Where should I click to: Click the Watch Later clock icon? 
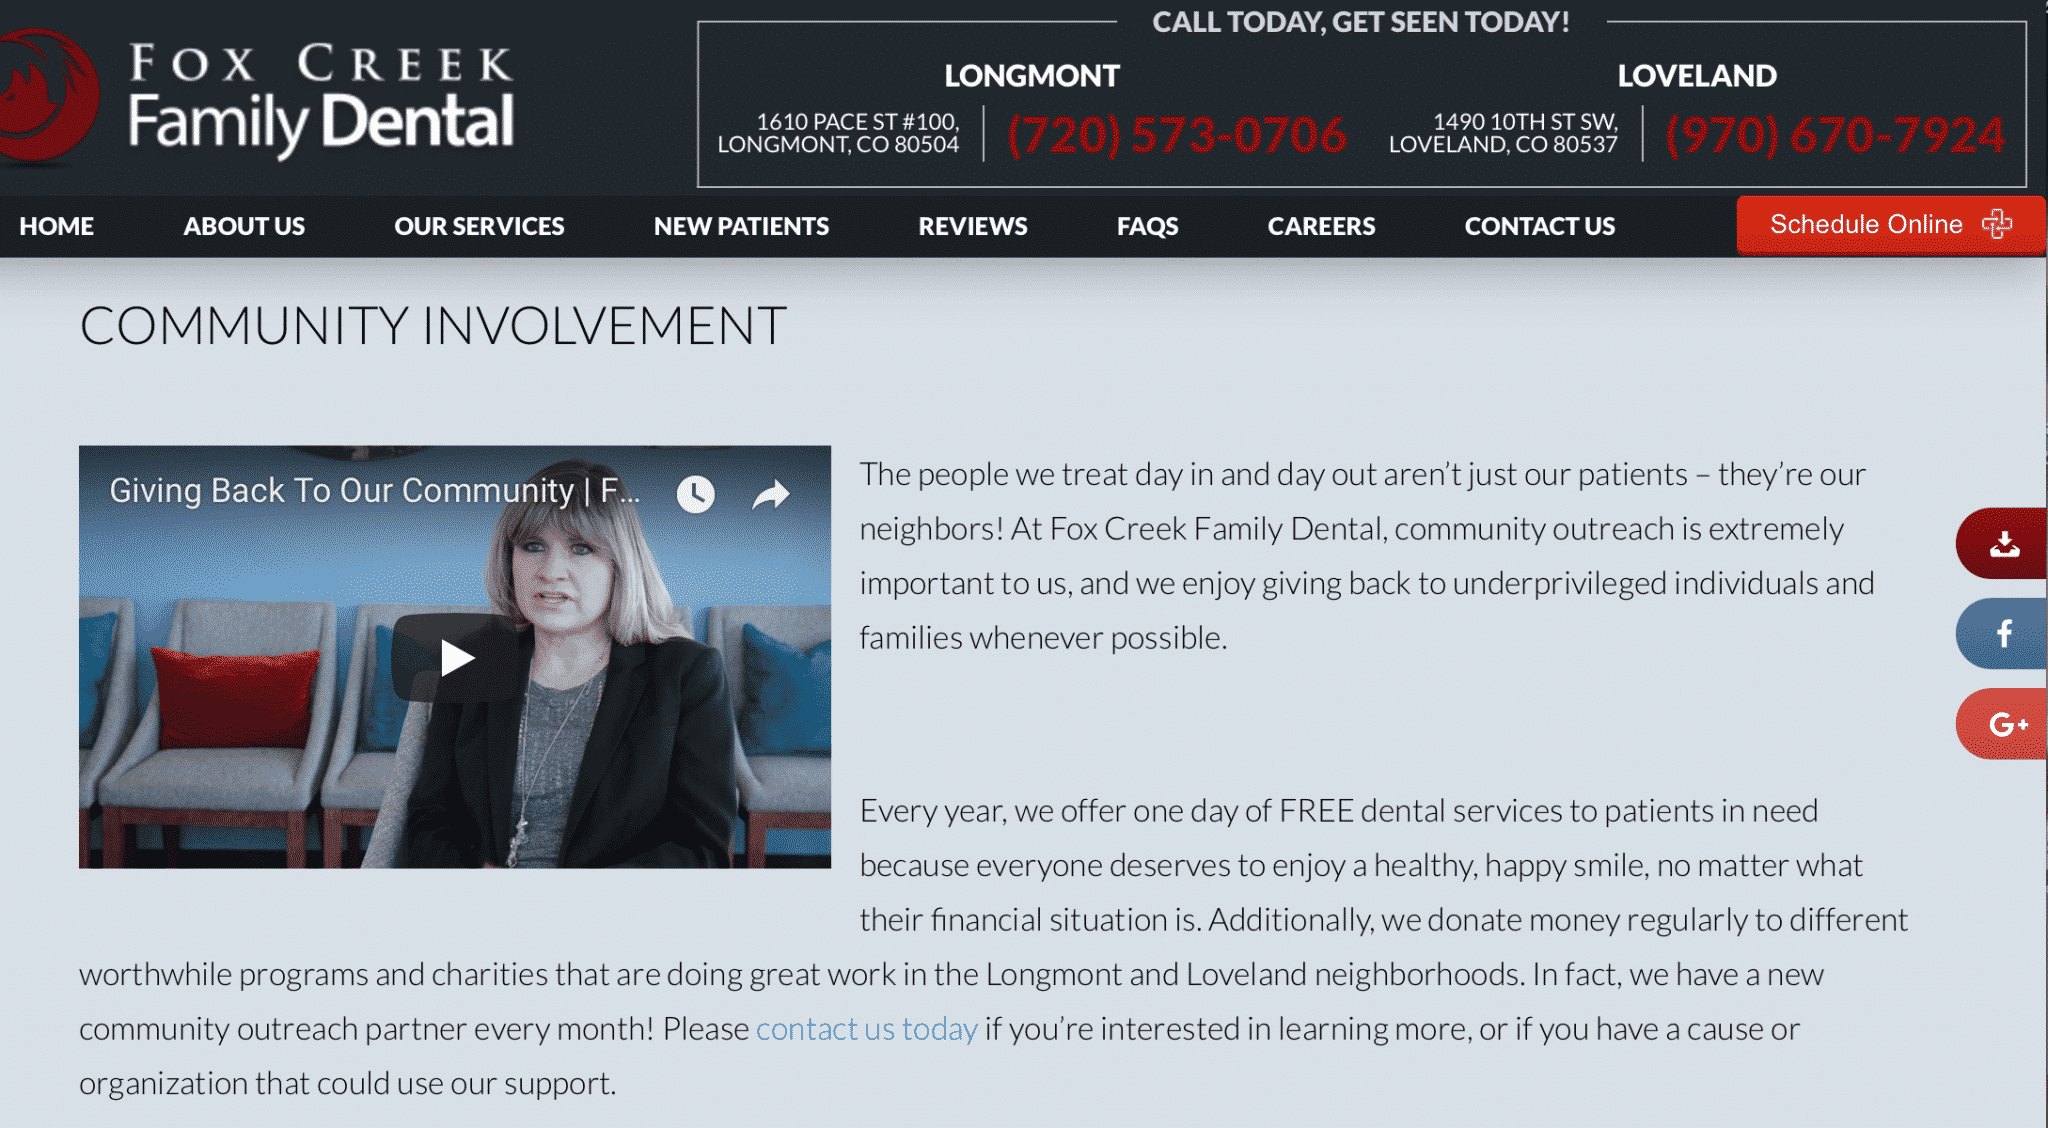pyautogui.click(x=695, y=493)
